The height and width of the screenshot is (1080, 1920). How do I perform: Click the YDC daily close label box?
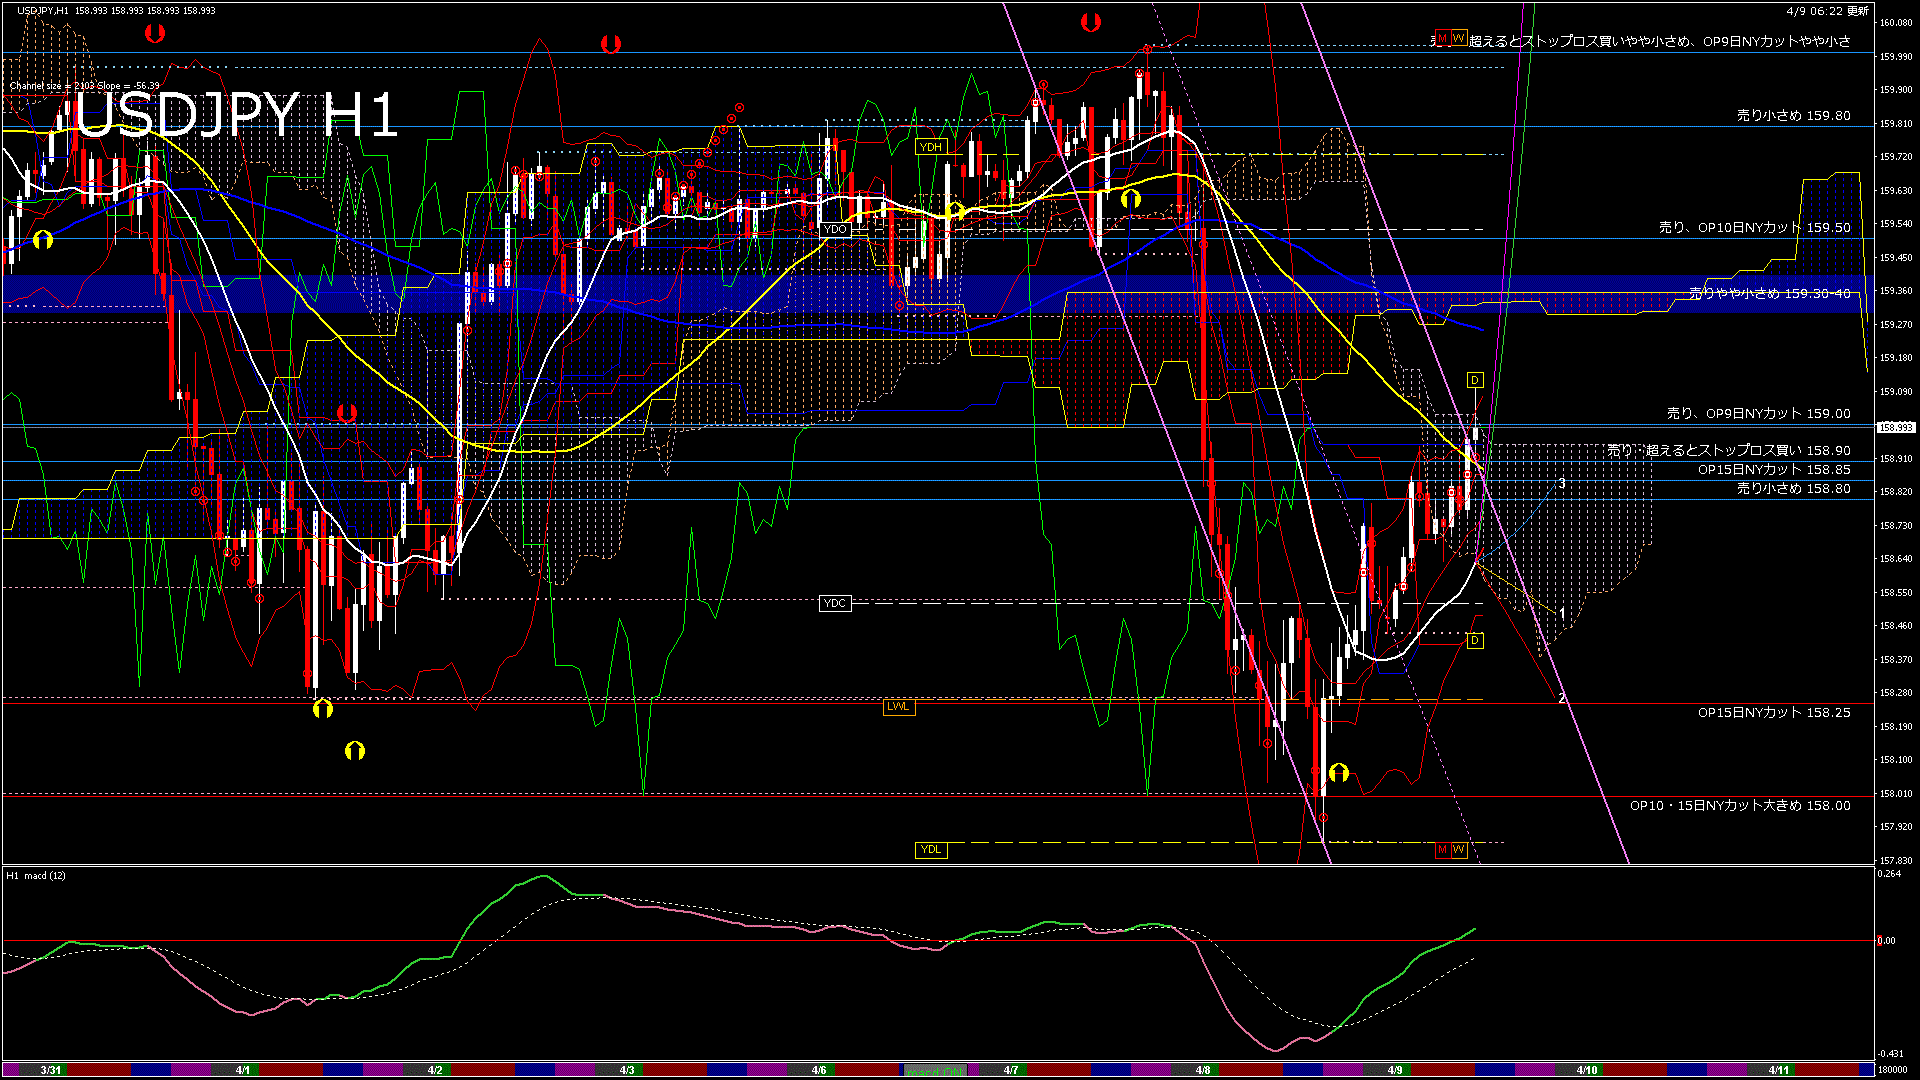coord(835,603)
